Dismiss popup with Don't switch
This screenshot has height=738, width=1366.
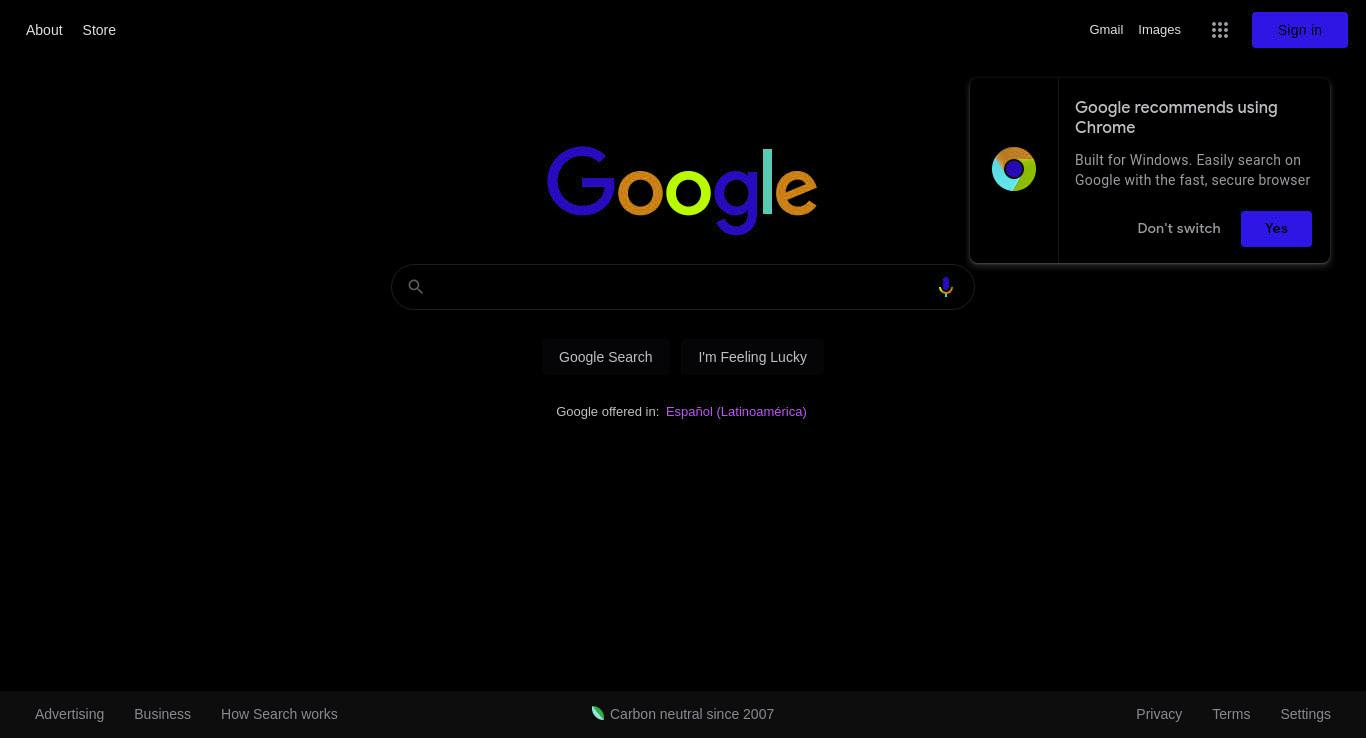click(x=1178, y=228)
